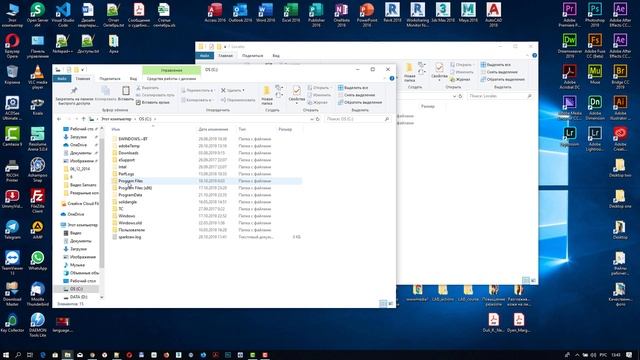
Task: Open quick access toolbar dropdown in OS (C:) title bar
Action: click(83, 70)
